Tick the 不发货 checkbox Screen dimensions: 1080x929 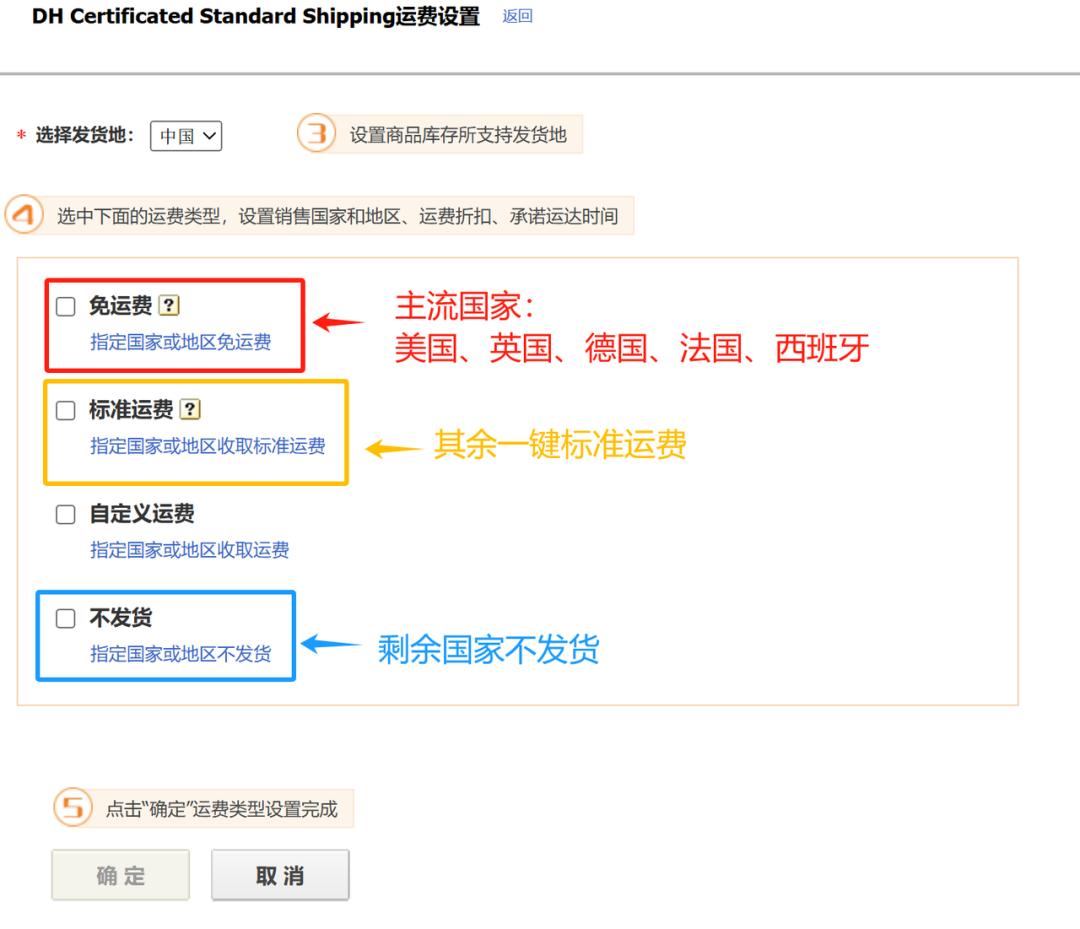tap(65, 618)
